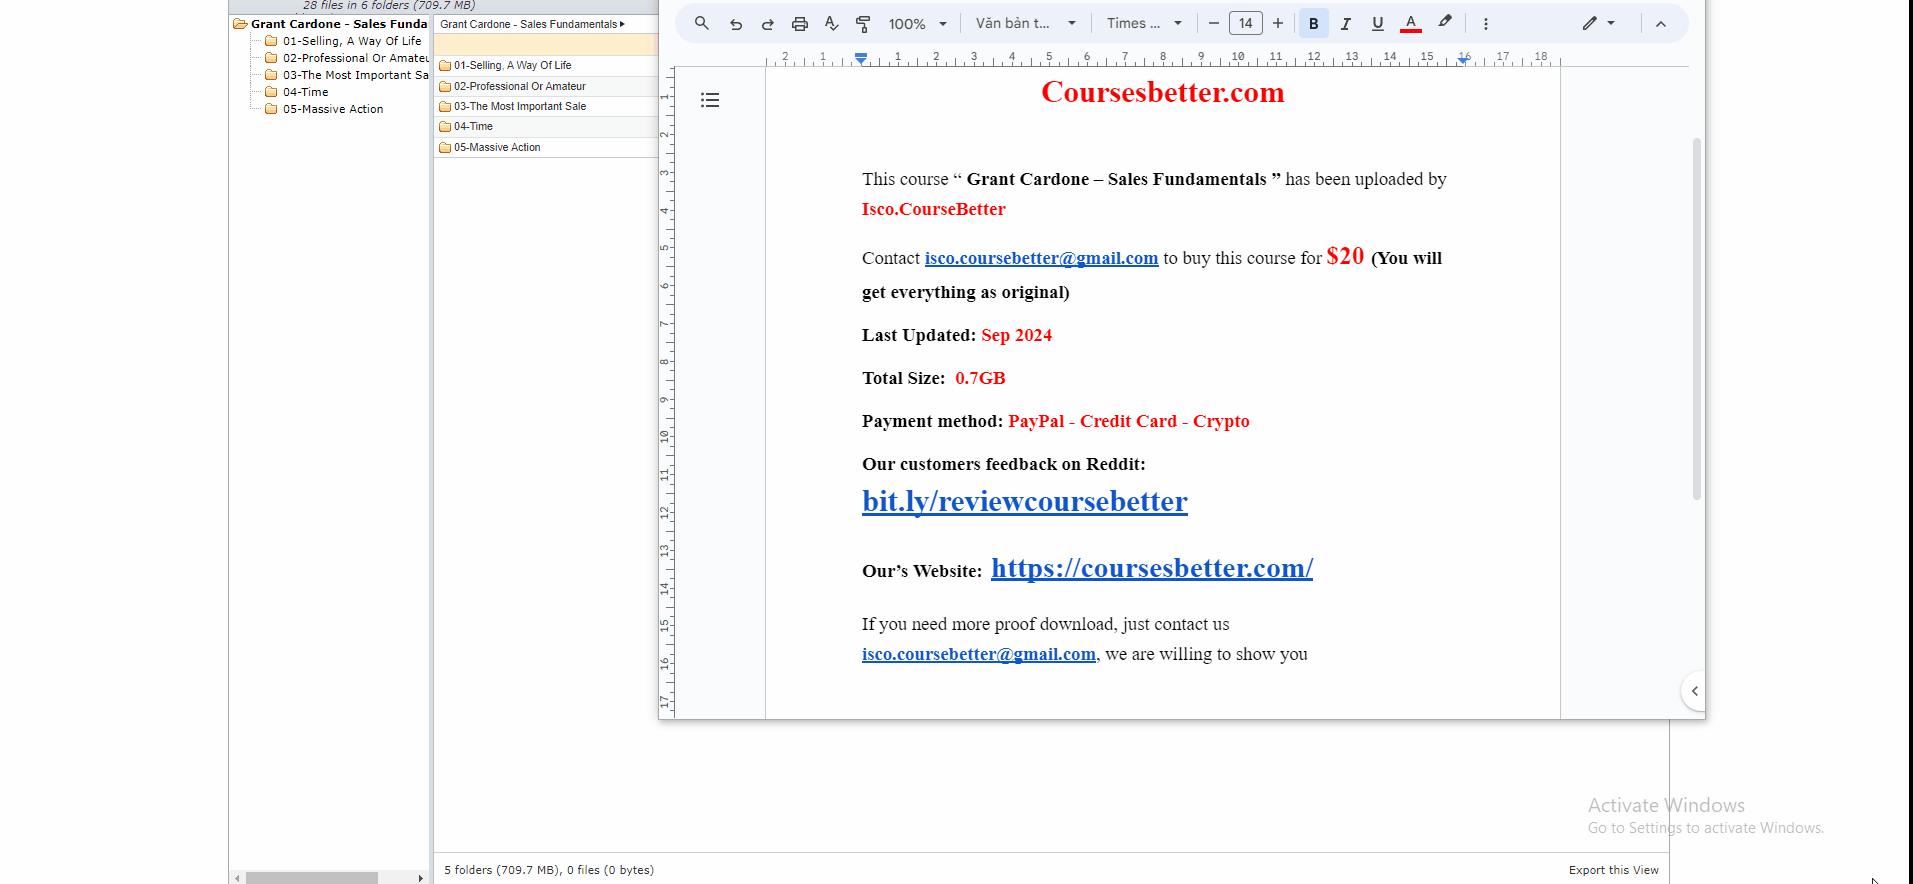Viewport: 1913px width, 884px height.
Task: Open the text style dropdown 'Văn bản t...'
Action: 1026,23
